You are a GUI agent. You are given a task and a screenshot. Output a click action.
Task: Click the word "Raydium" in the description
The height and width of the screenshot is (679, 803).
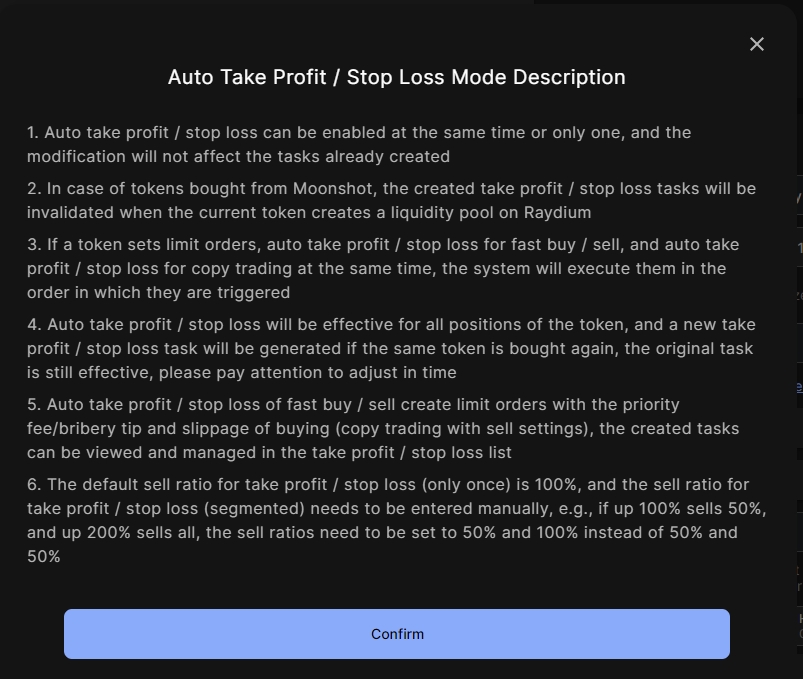pyautogui.click(x=557, y=212)
